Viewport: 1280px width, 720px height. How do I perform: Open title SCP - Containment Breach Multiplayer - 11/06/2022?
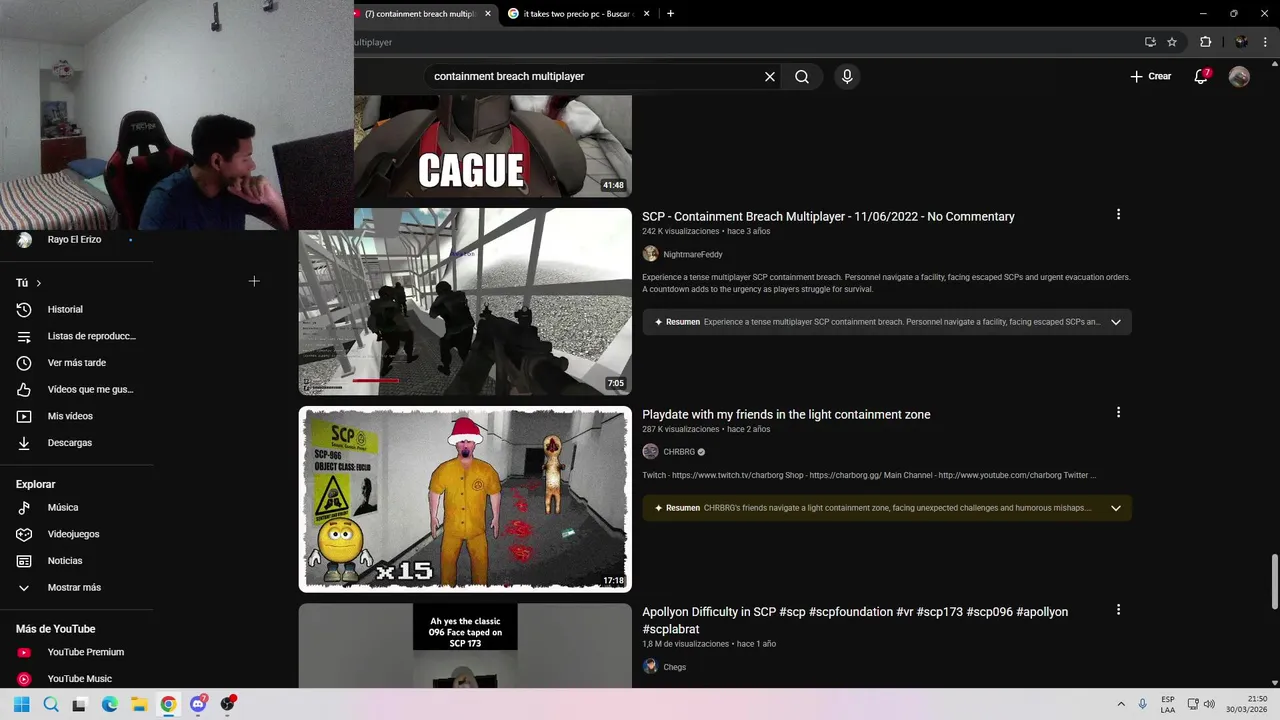pyautogui.click(x=828, y=216)
